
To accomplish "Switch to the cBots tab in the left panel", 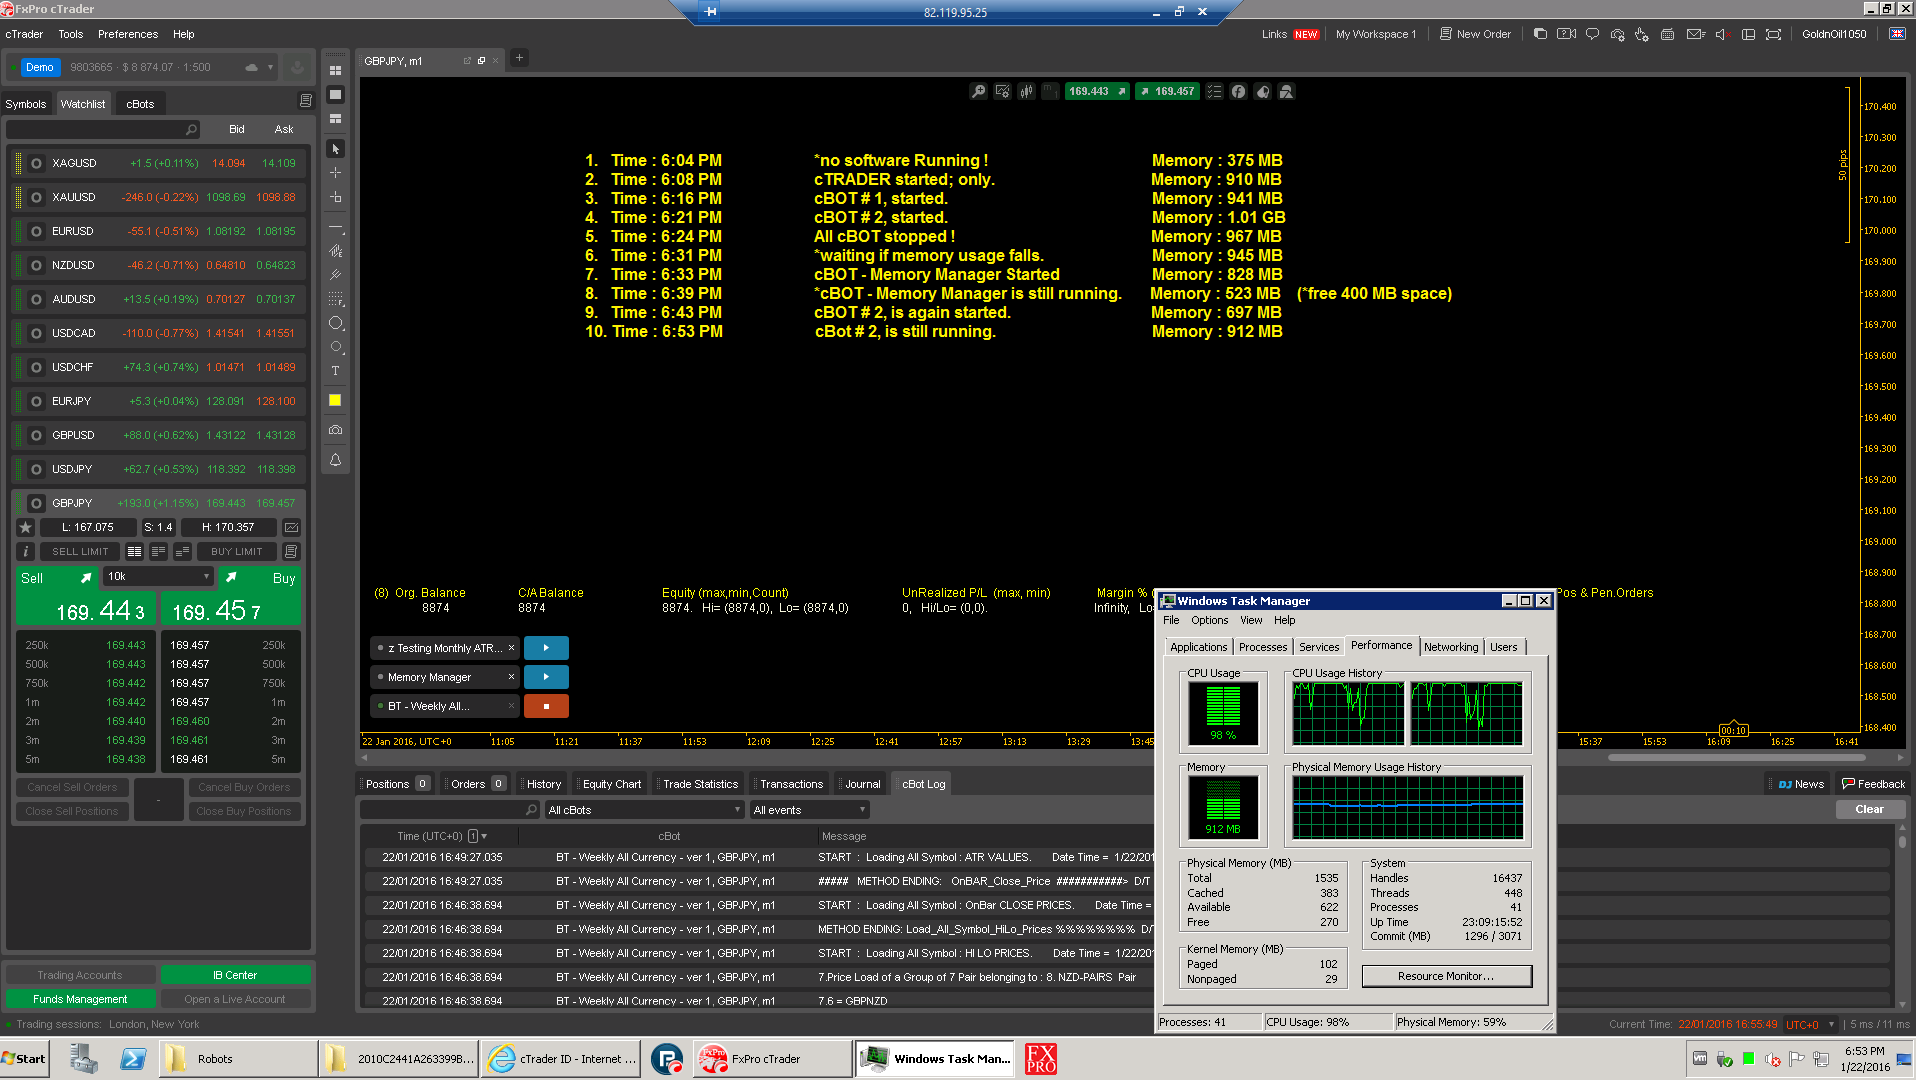I will 140,104.
